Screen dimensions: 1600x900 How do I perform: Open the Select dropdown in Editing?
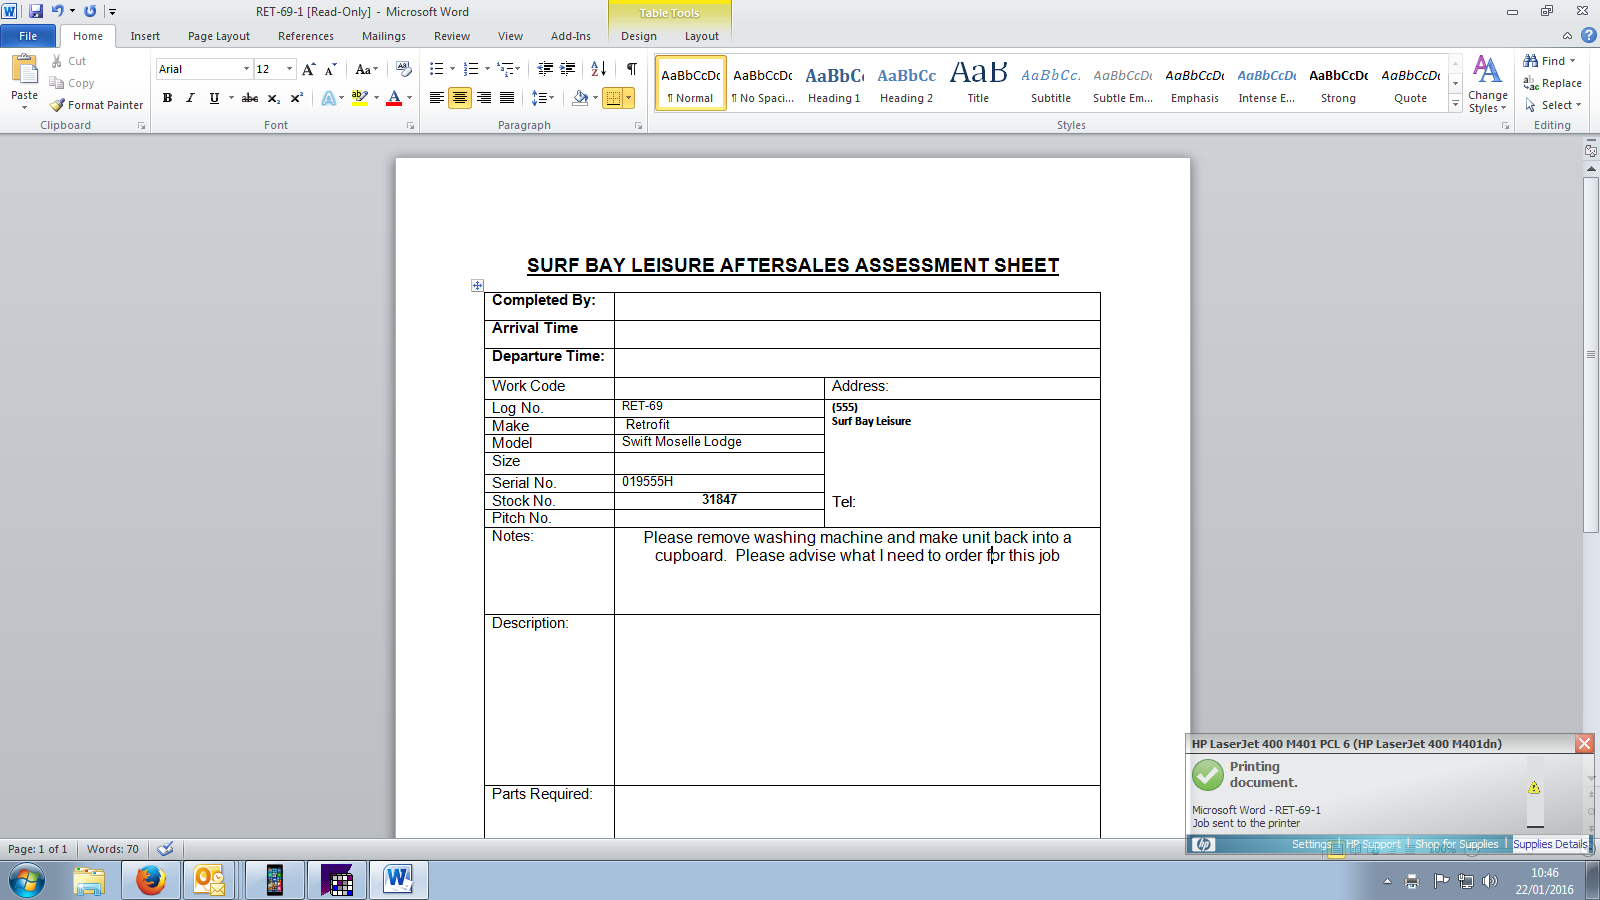(1553, 105)
